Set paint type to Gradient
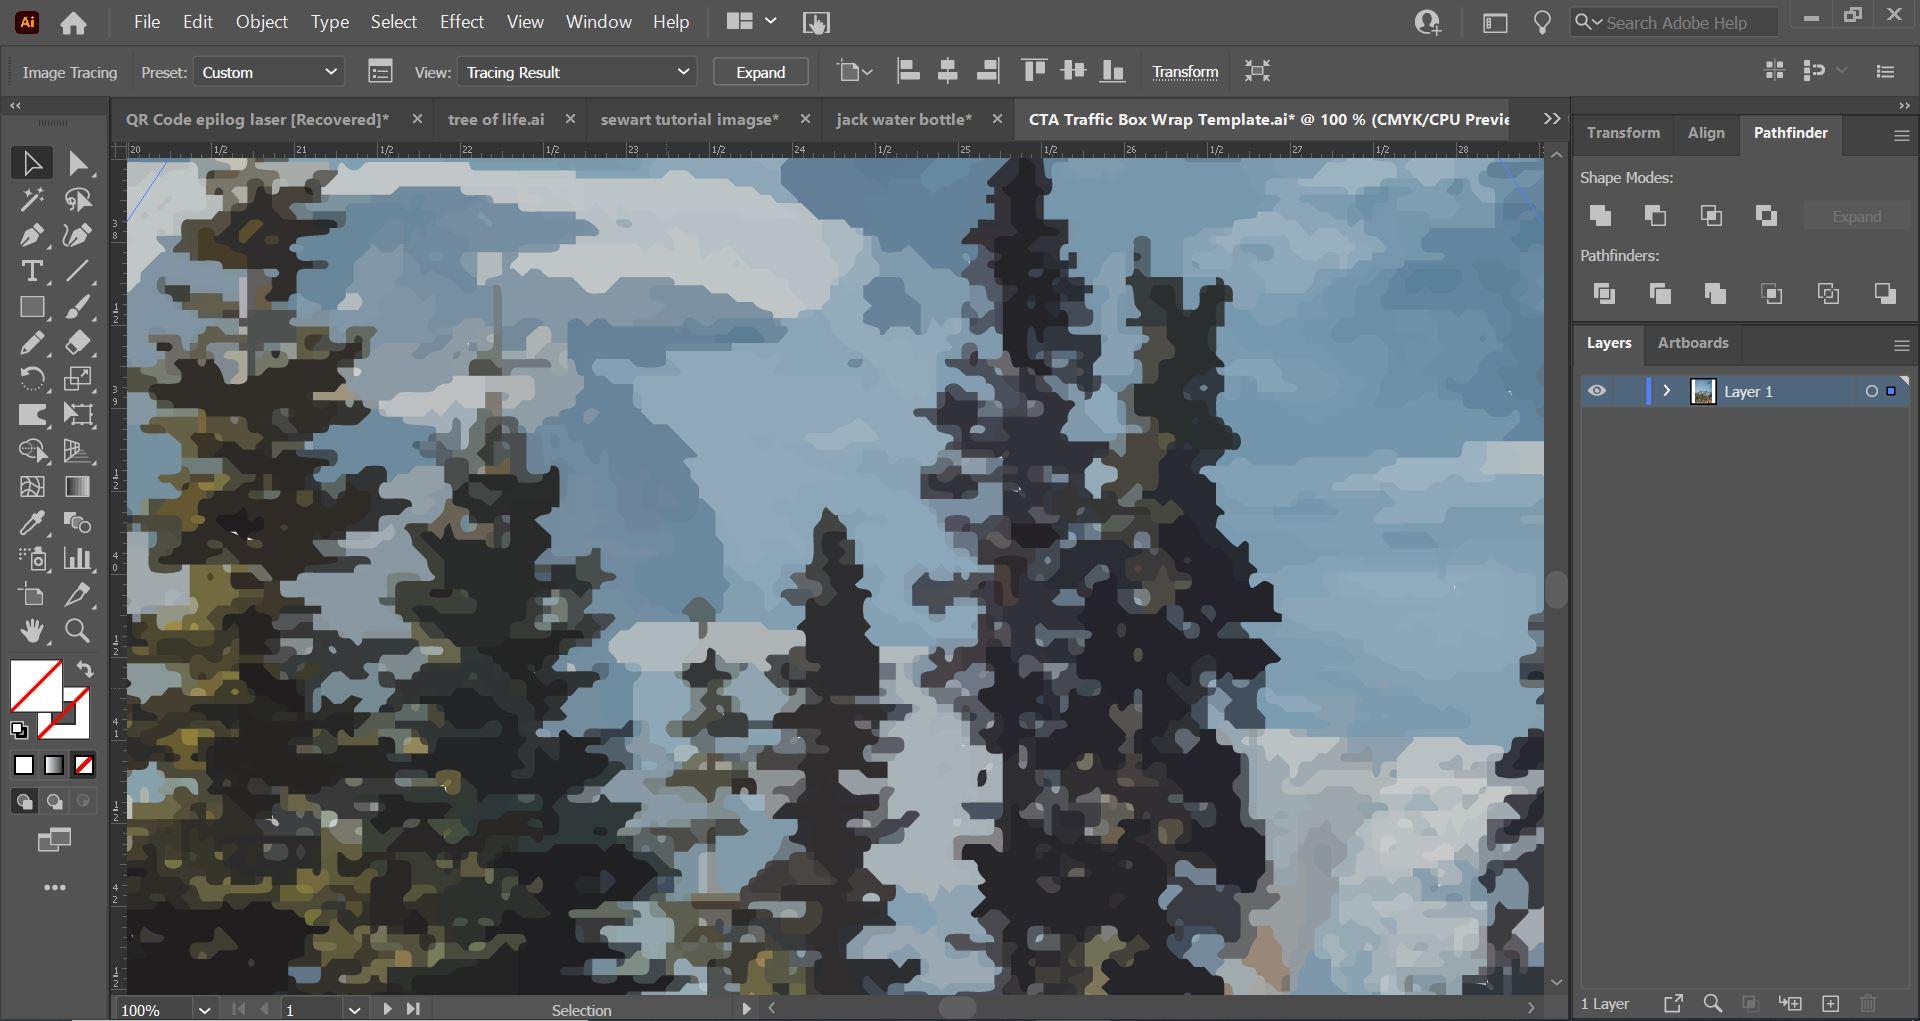1920x1021 pixels. click(54, 766)
